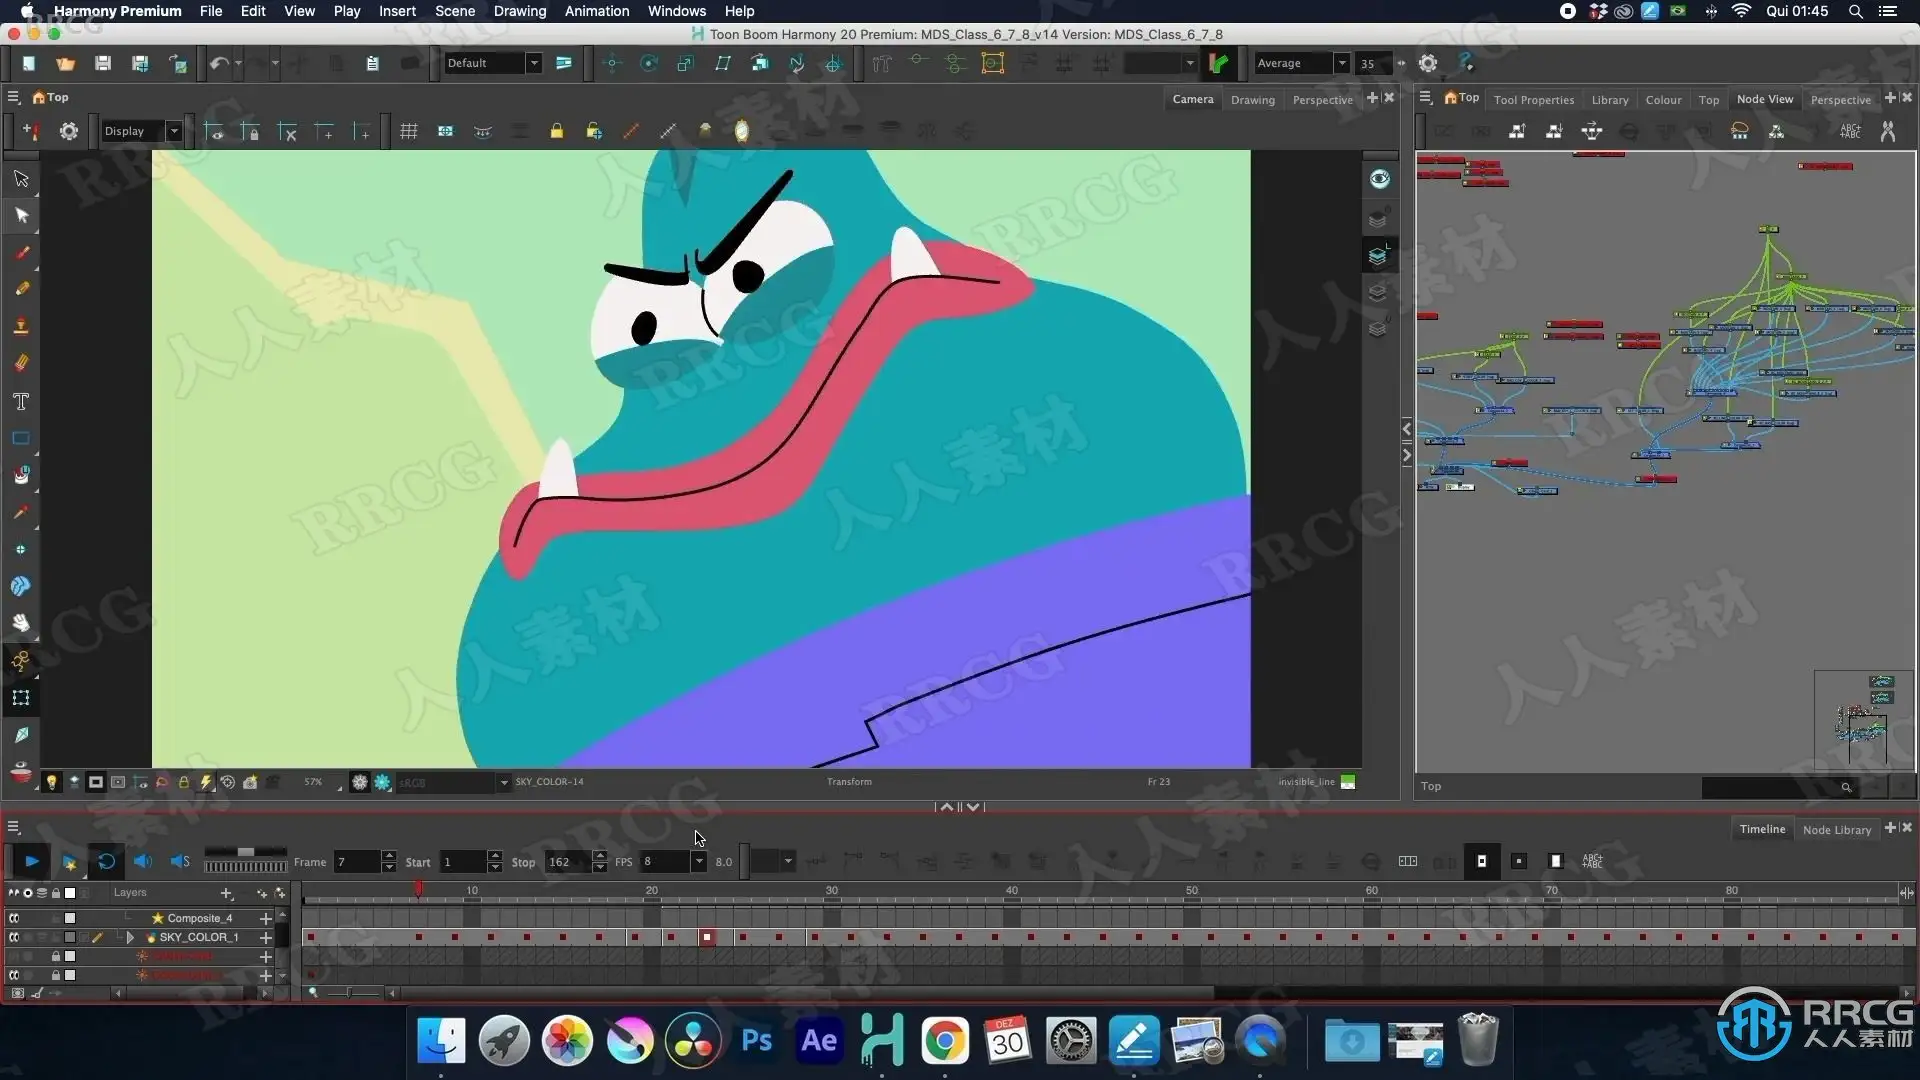Click the Top home button in Camera view
Screen dimensions: 1920x1080
coord(51,97)
